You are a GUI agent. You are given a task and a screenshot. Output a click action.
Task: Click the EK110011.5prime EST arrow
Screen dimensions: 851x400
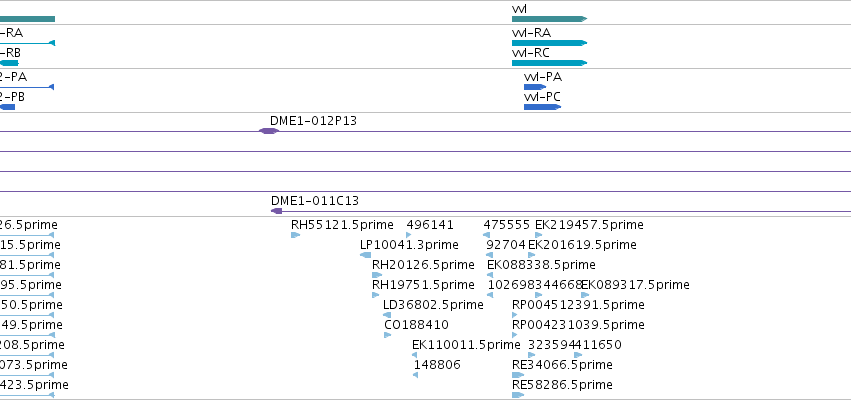(415, 355)
